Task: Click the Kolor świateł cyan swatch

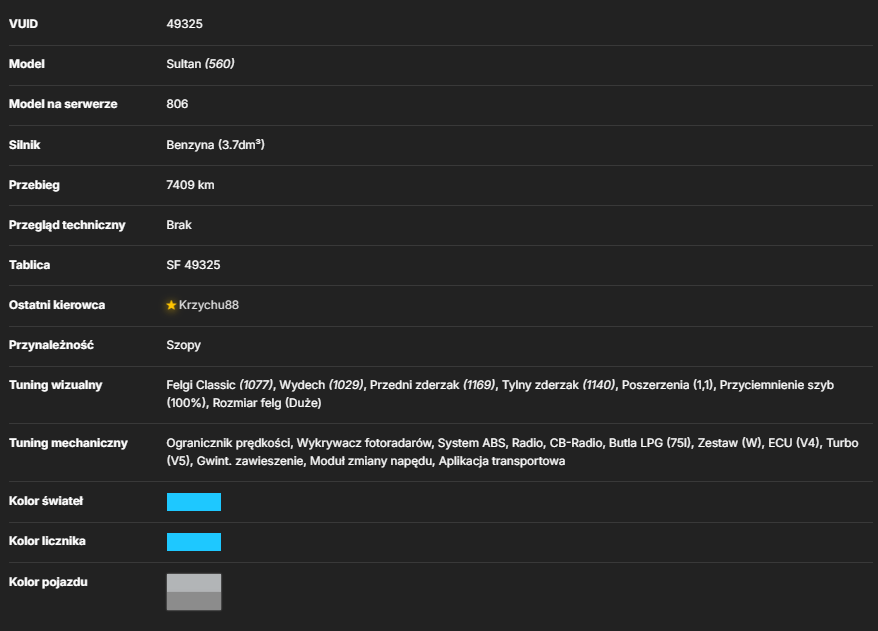Action: point(194,502)
